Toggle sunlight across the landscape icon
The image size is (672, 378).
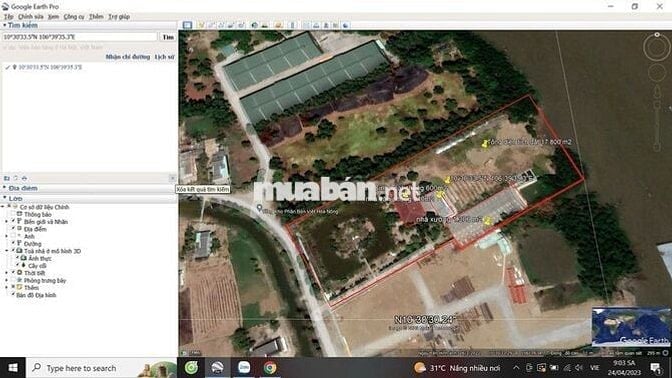265,25
